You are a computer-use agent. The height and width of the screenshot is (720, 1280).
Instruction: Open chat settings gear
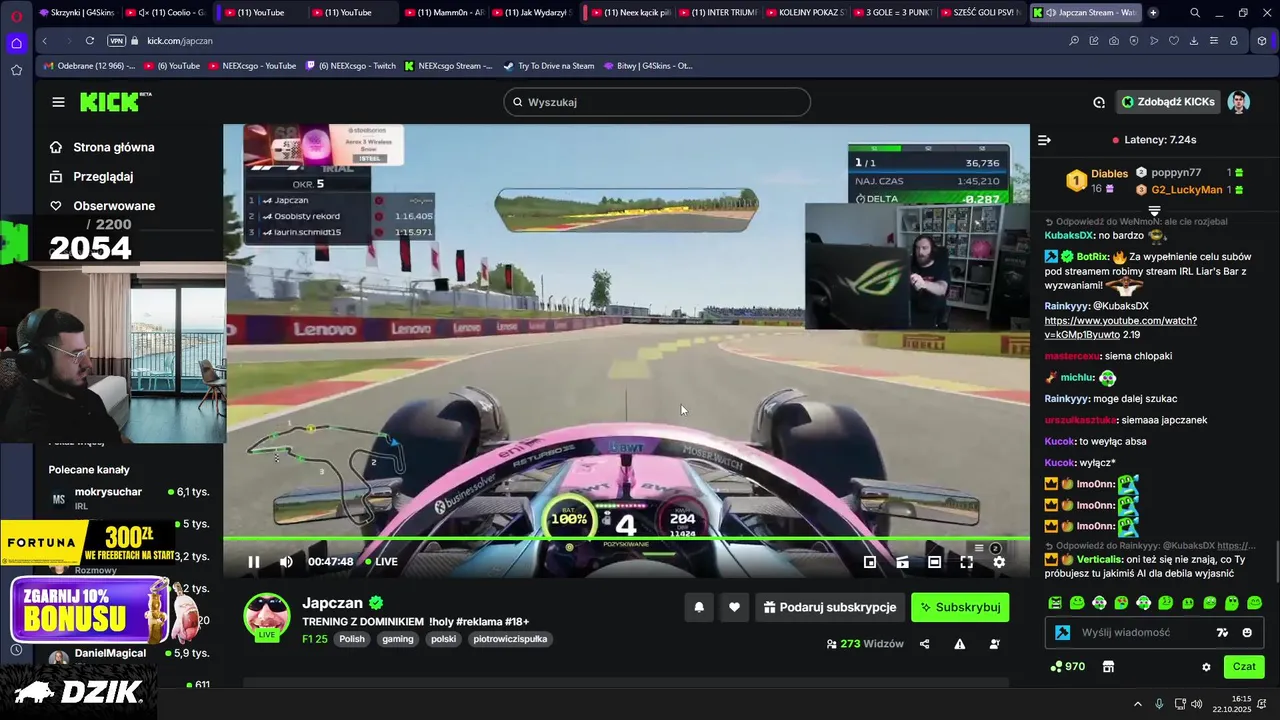tap(1206, 667)
